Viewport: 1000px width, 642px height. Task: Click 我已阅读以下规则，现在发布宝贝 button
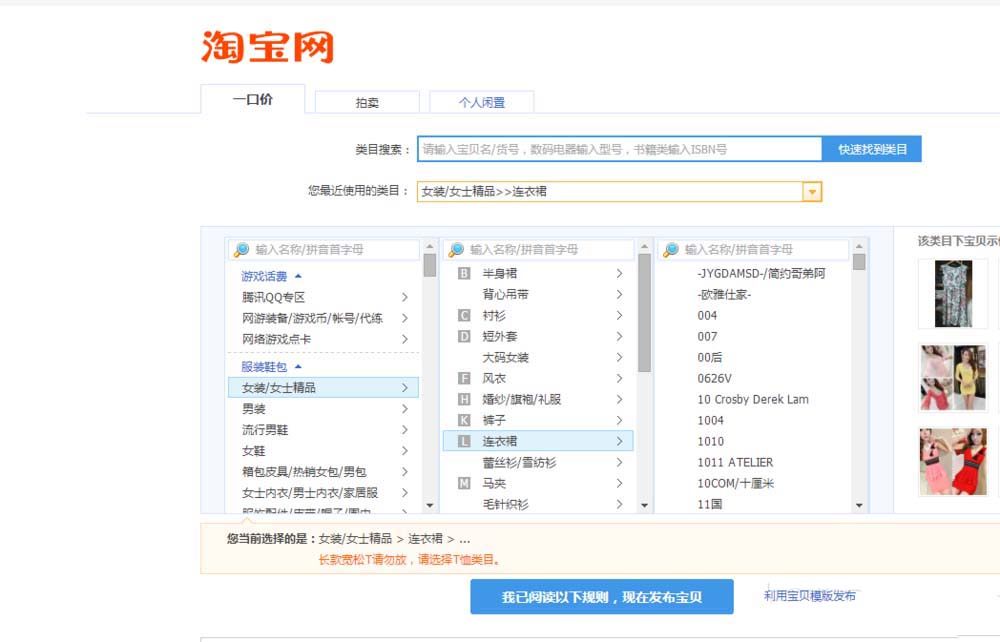point(601,597)
